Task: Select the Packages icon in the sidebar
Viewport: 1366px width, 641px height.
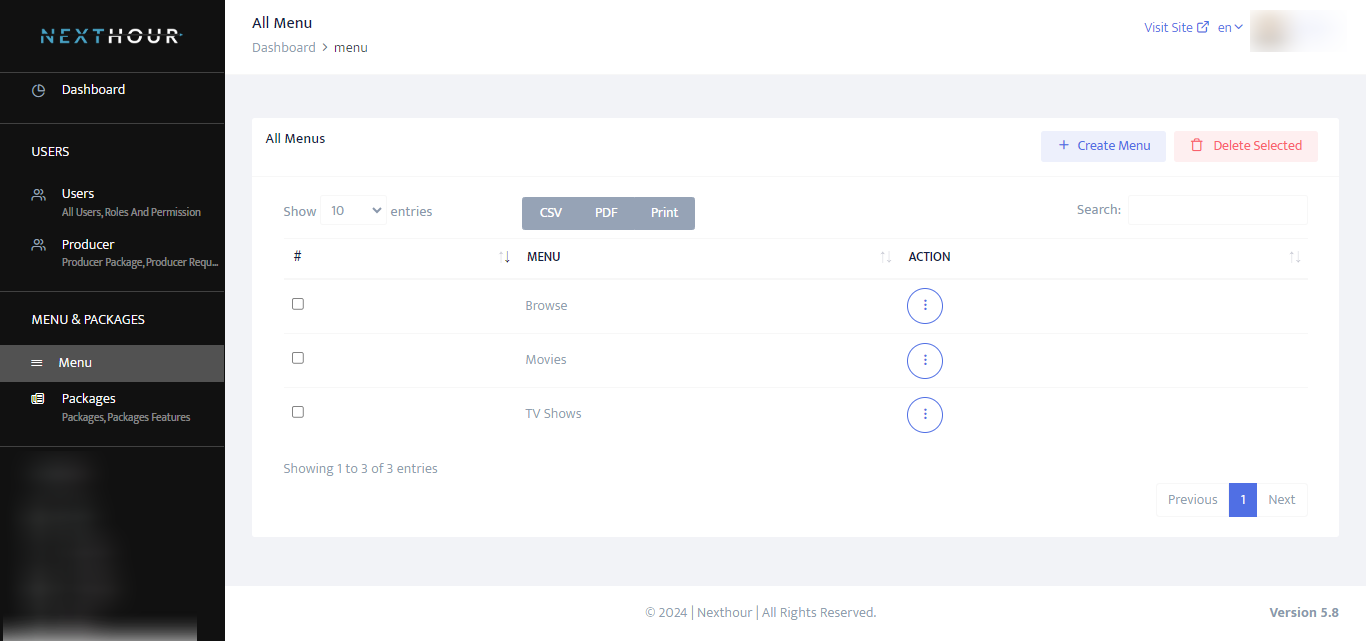Action: click(x=38, y=398)
